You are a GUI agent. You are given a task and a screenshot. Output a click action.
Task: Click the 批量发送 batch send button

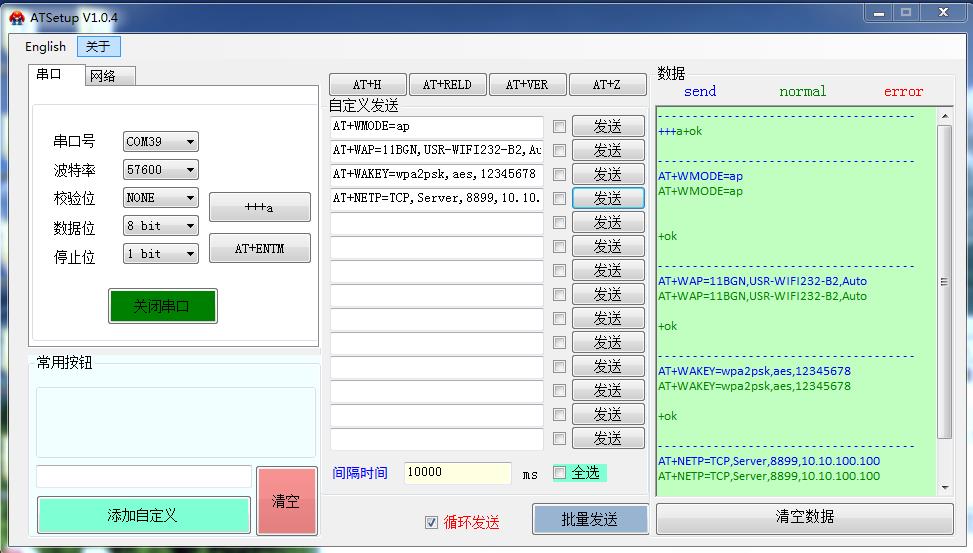[589, 519]
